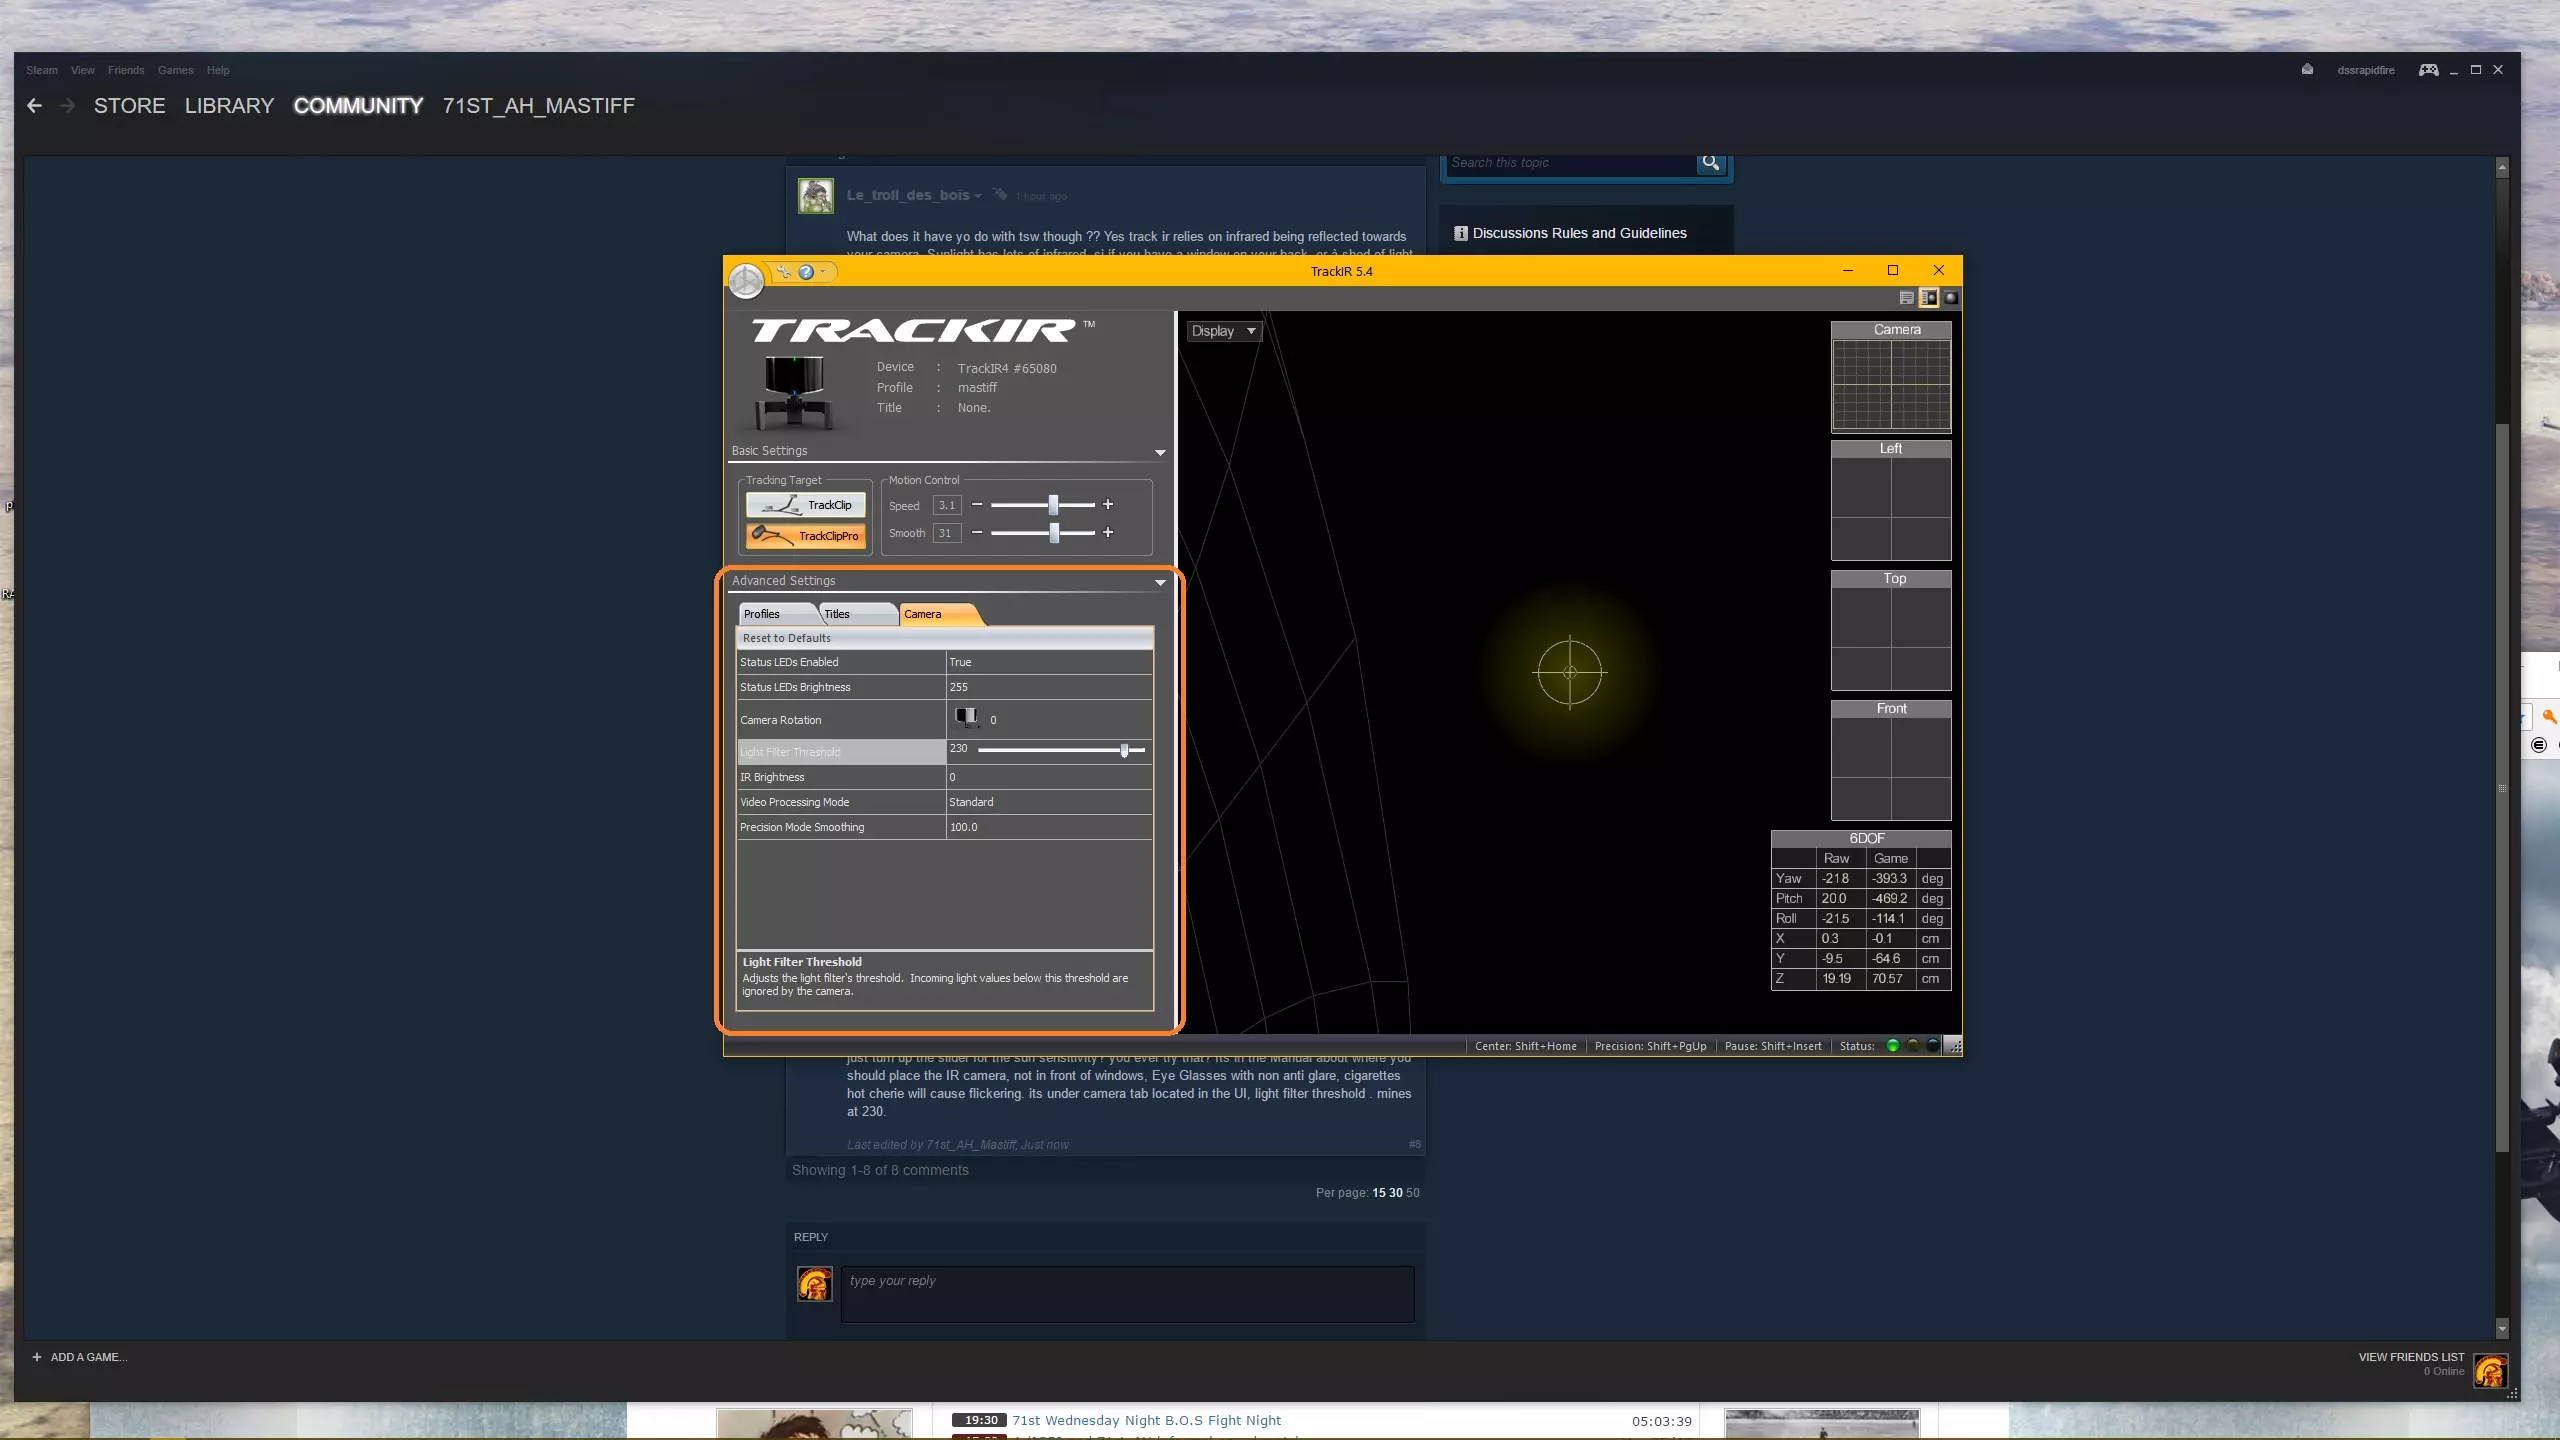Image resolution: width=2560 pixels, height=1440 pixels.
Task: Click Reset to Defaults
Action: tap(786, 638)
